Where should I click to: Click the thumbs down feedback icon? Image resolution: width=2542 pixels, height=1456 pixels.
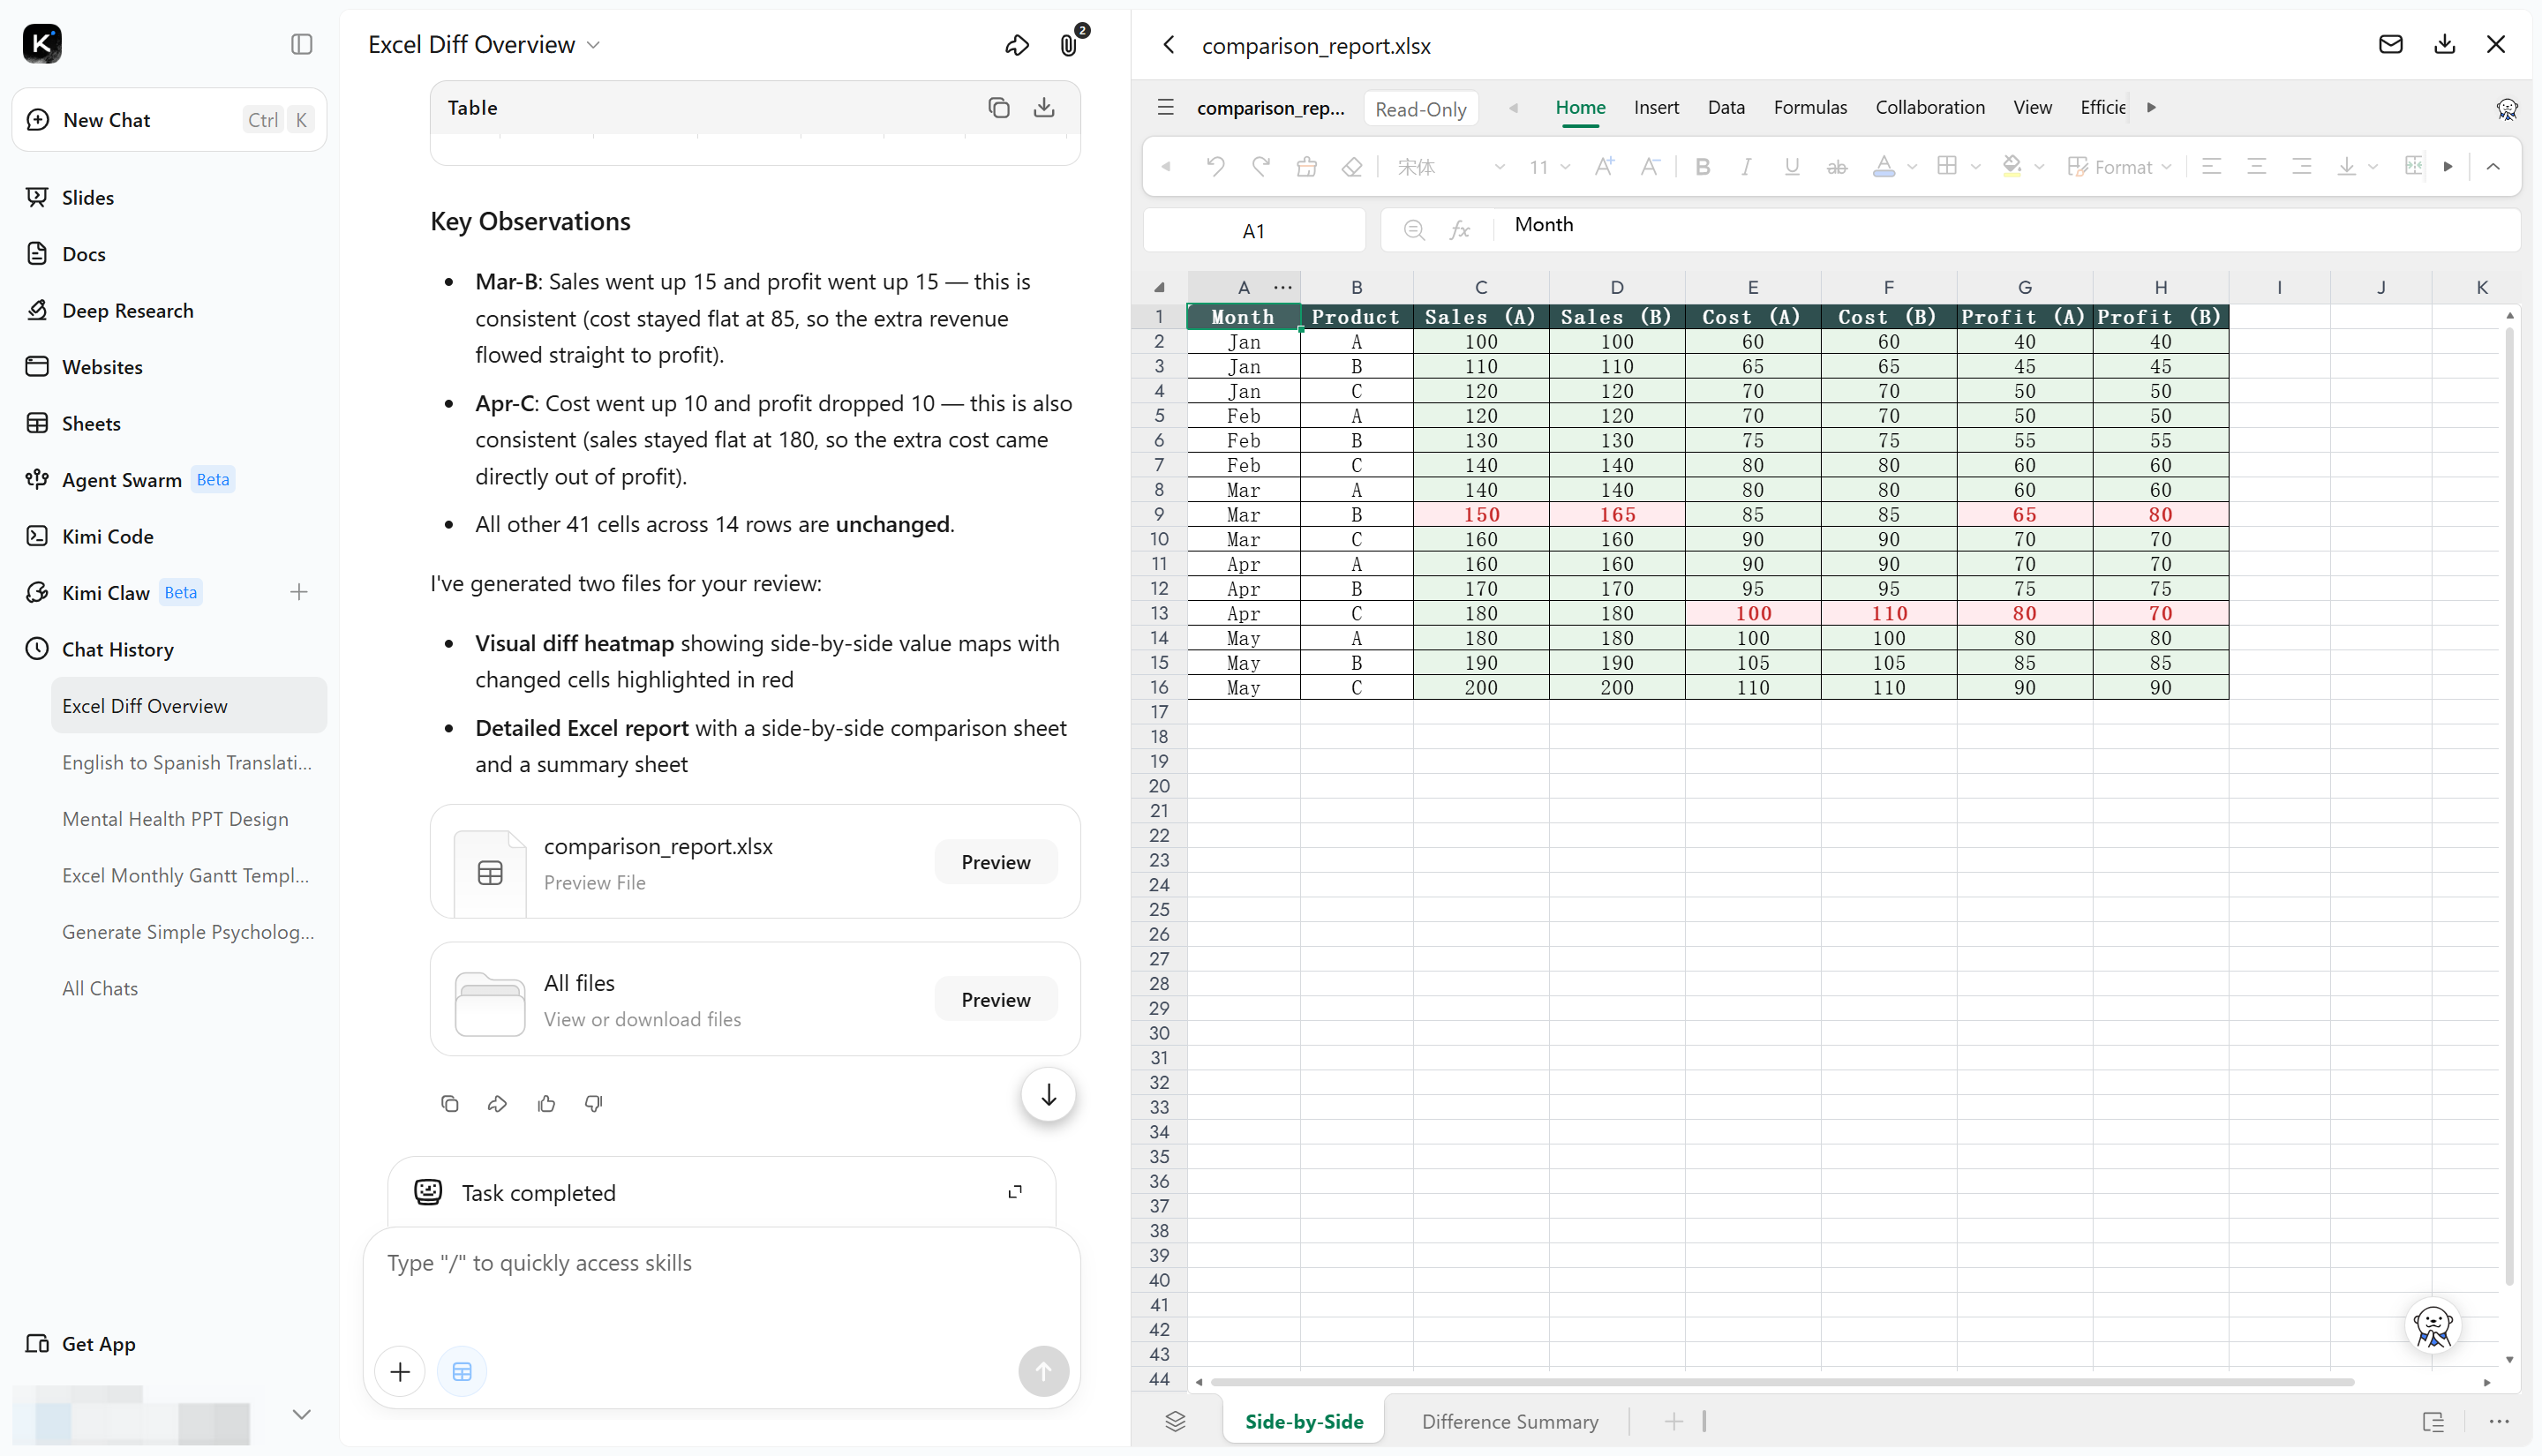[x=594, y=1103]
